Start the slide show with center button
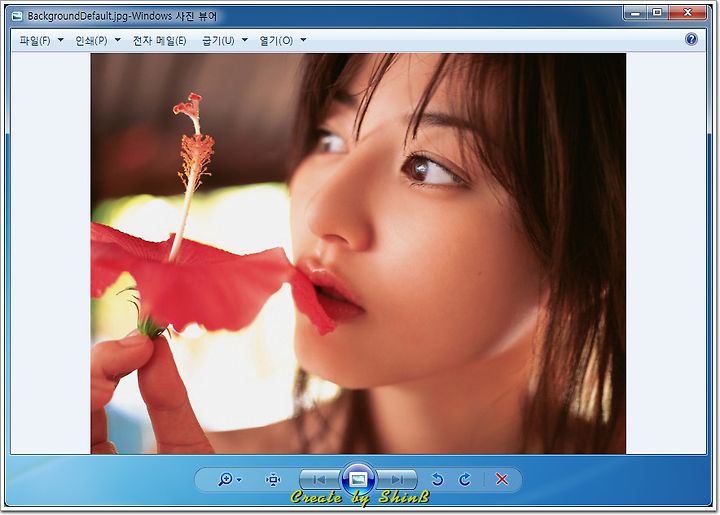This screenshot has width=720, height=515. pyautogui.click(x=358, y=480)
